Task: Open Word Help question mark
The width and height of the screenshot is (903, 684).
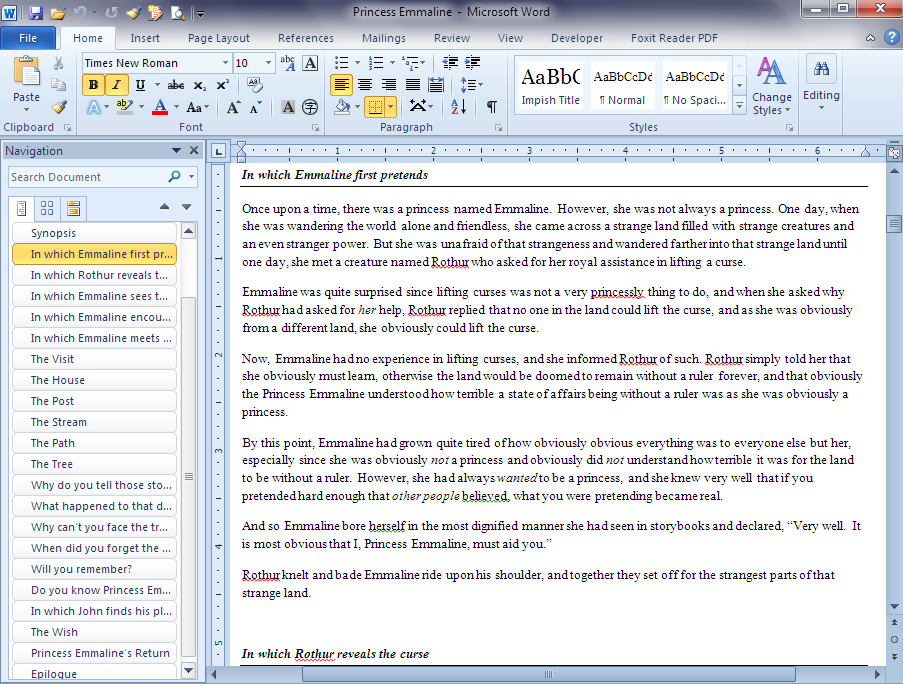Action: [x=891, y=38]
